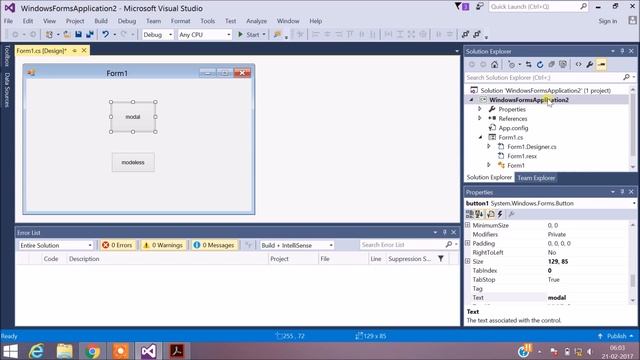
Task: Open the Debug configuration dropdown
Action: (170, 35)
